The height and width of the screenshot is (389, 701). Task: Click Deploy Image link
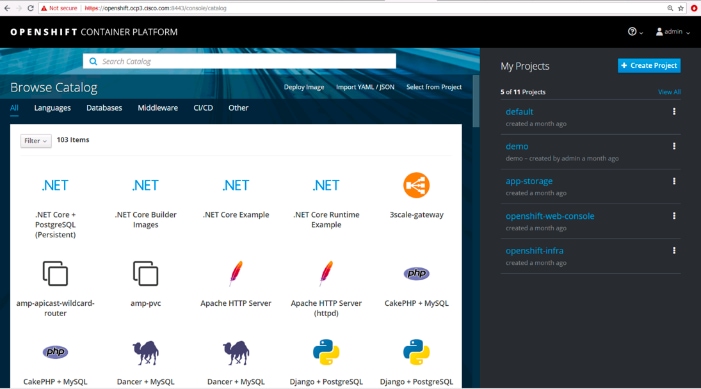[x=304, y=87]
